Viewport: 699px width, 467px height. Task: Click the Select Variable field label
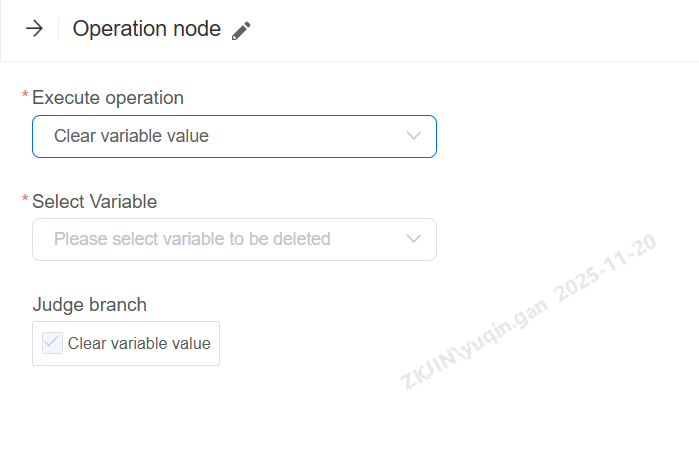(95, 201)
